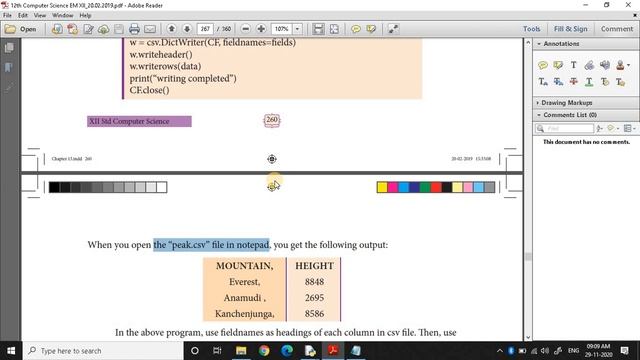
Task: Open the zoom level dropdown arrow
Action: (x=297, y=29)
